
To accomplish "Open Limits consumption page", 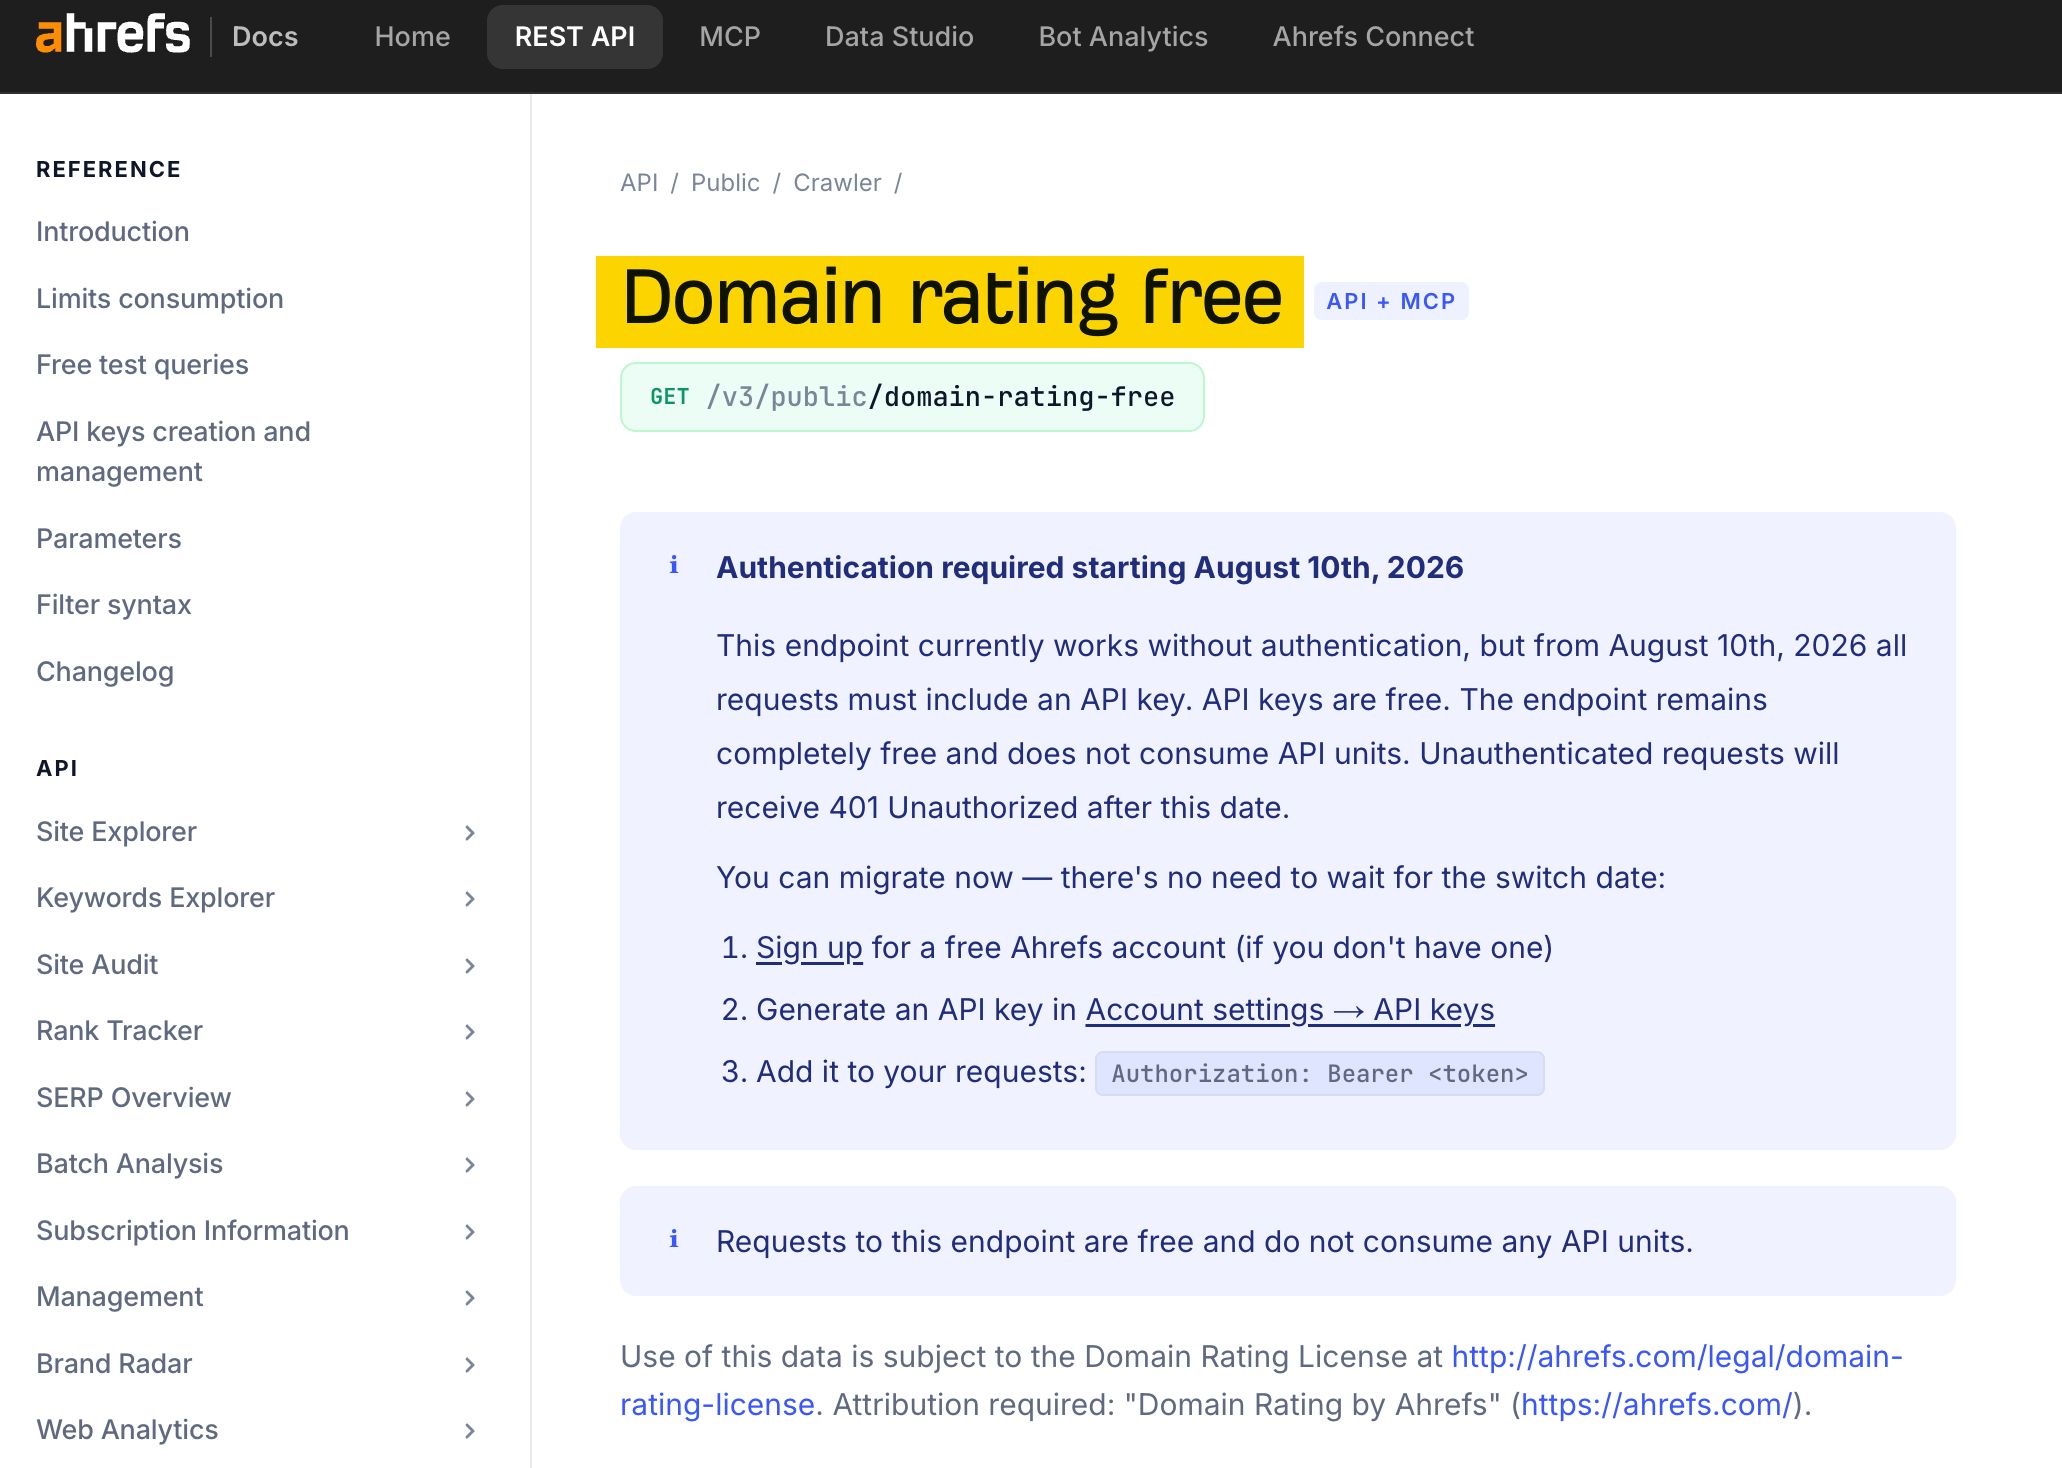I will point(160,299).
